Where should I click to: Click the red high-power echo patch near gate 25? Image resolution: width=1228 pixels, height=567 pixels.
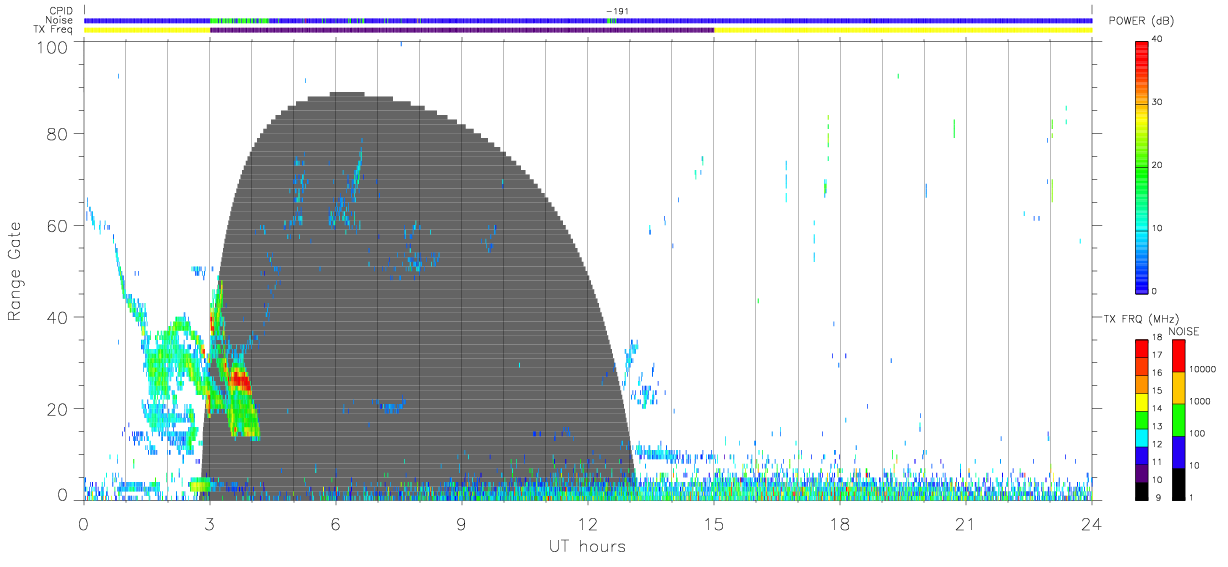tap(239, 379)
